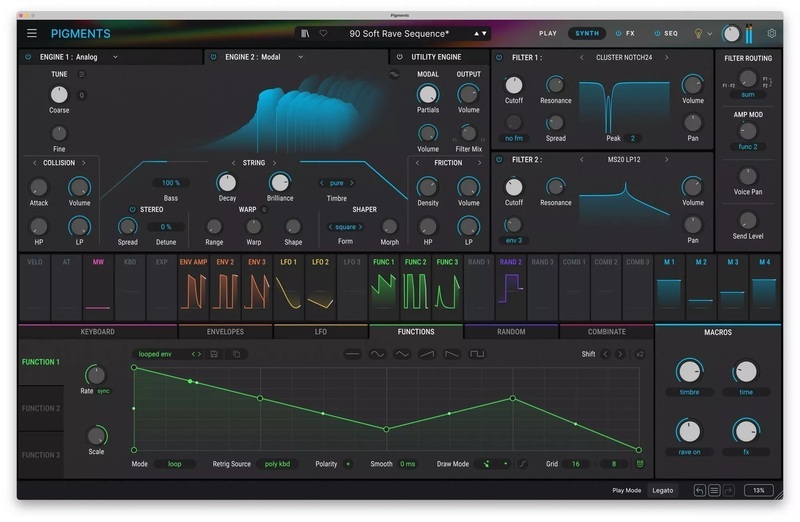Select the square wave function shape
Viewport: 800px width, 522px height.
click(477, 354)
